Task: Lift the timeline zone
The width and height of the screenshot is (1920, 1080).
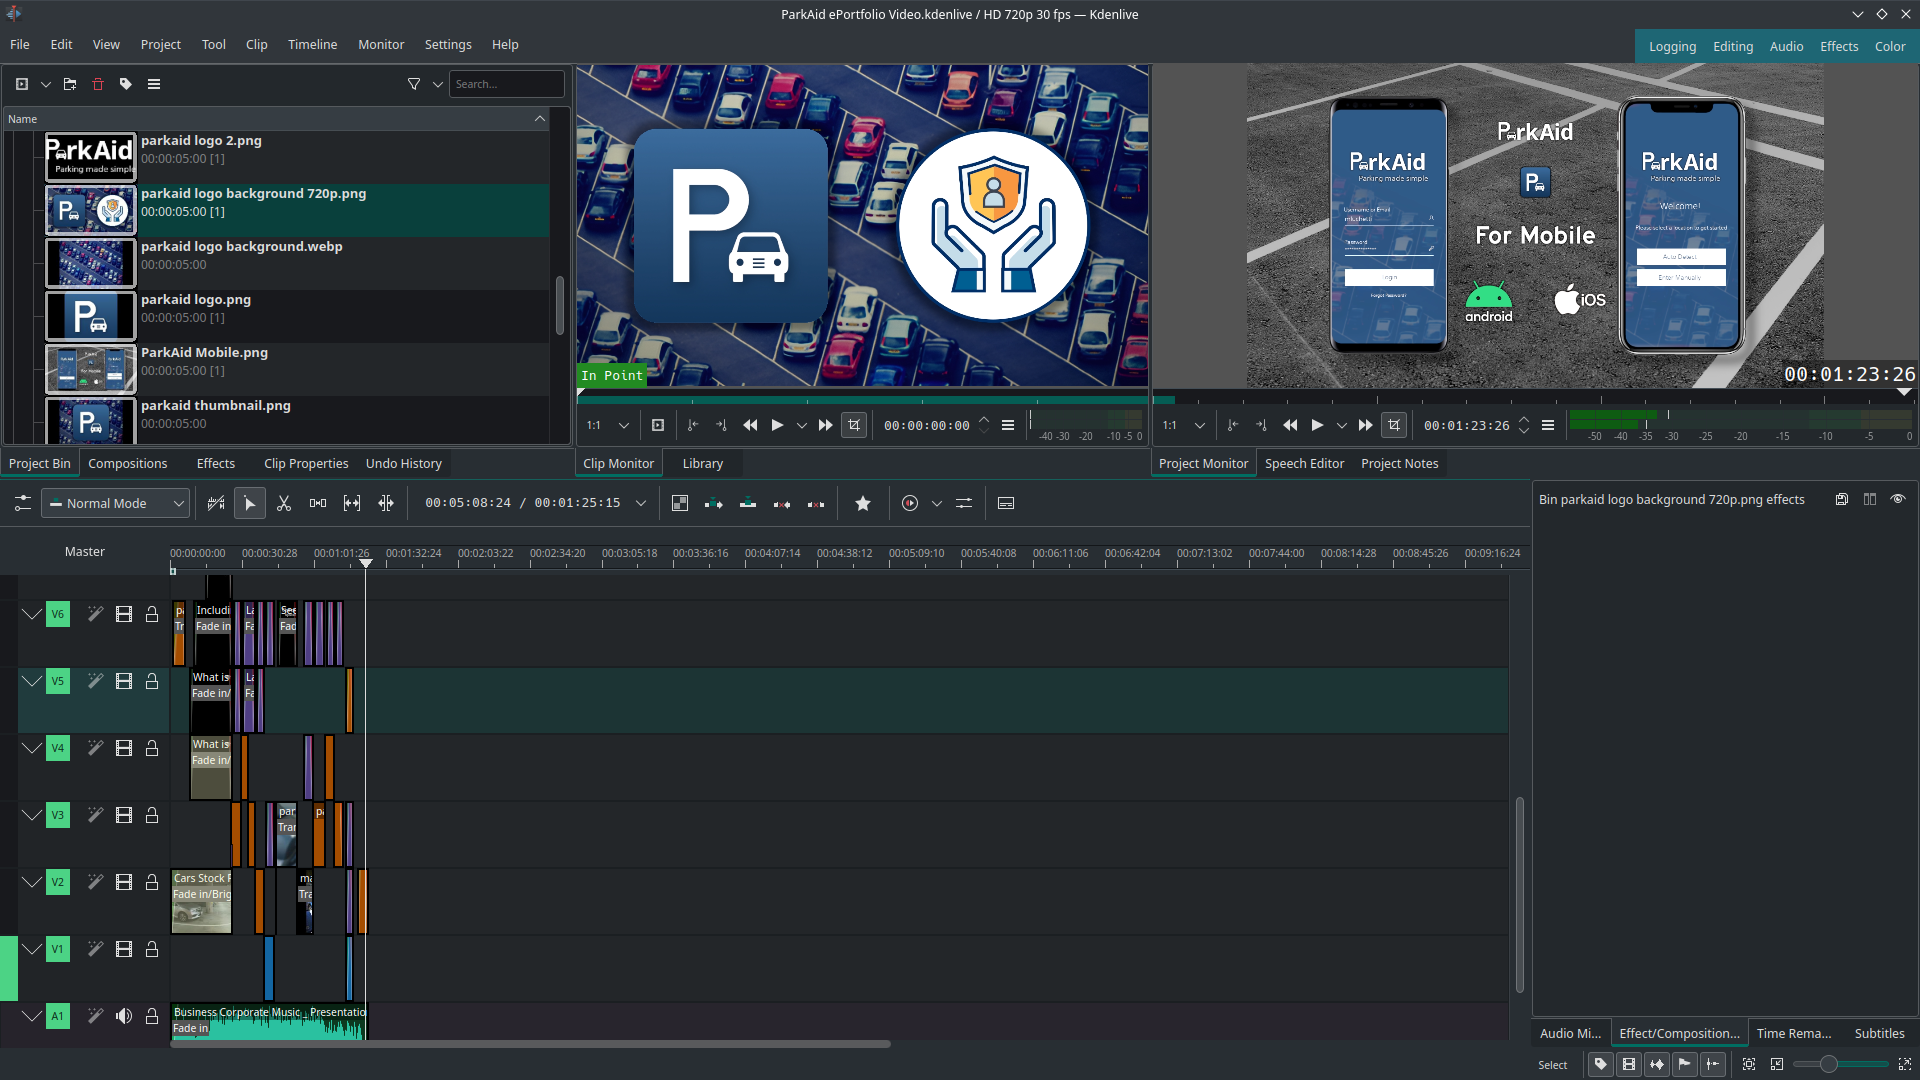Action: (x=816, y=503)
